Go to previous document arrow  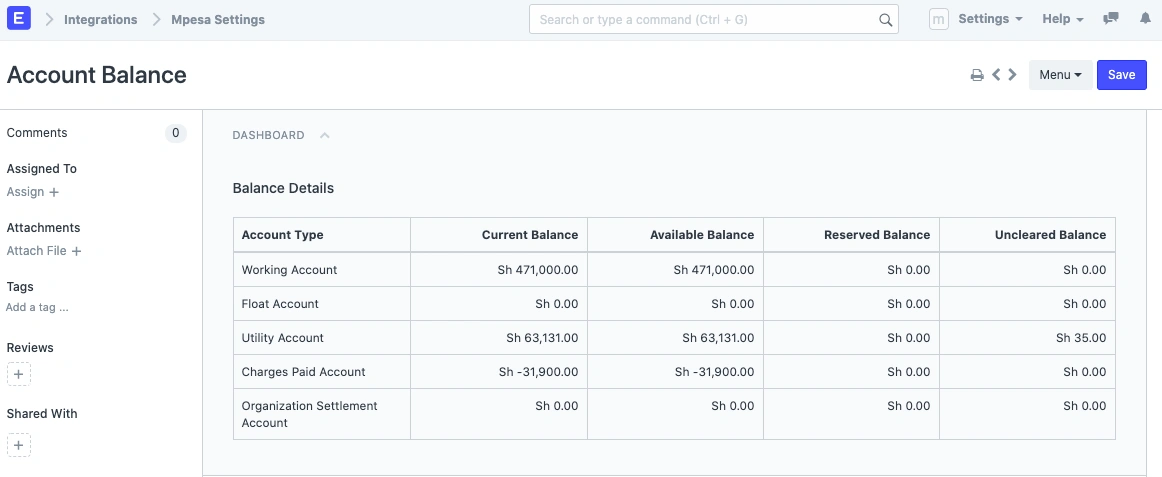996,75
